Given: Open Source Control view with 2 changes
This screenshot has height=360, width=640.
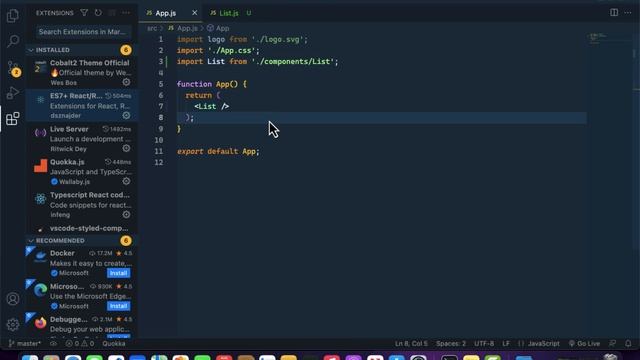Looking at the screenshot, I should point(13,68).
